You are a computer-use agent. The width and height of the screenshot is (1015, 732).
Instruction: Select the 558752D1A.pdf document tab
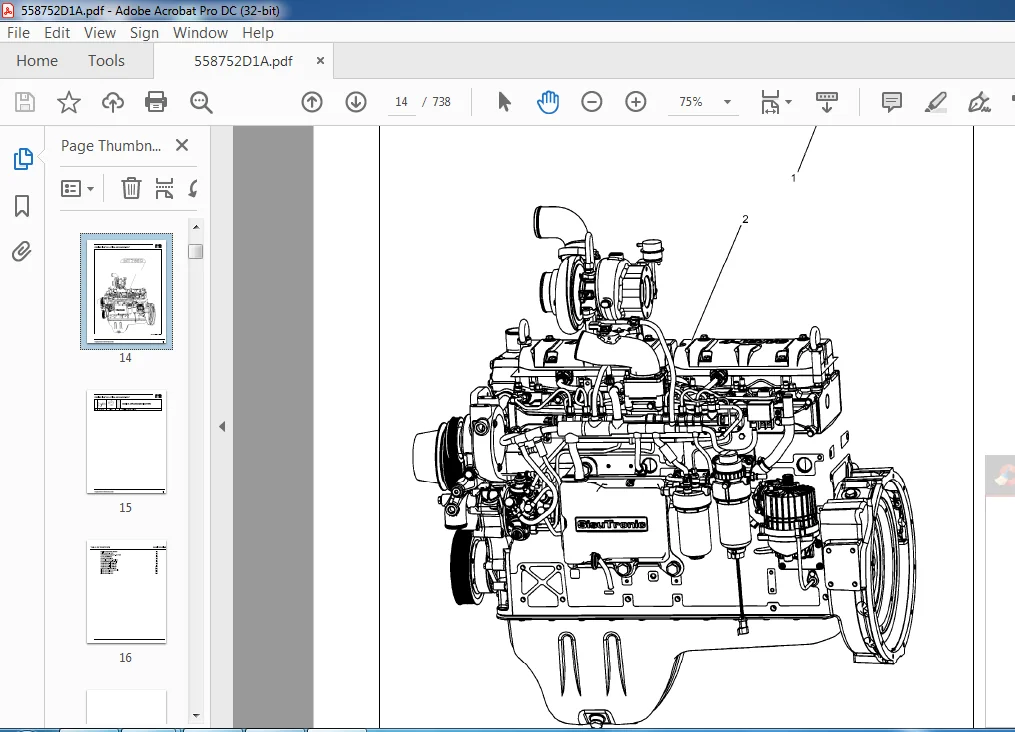click(243, 61)
